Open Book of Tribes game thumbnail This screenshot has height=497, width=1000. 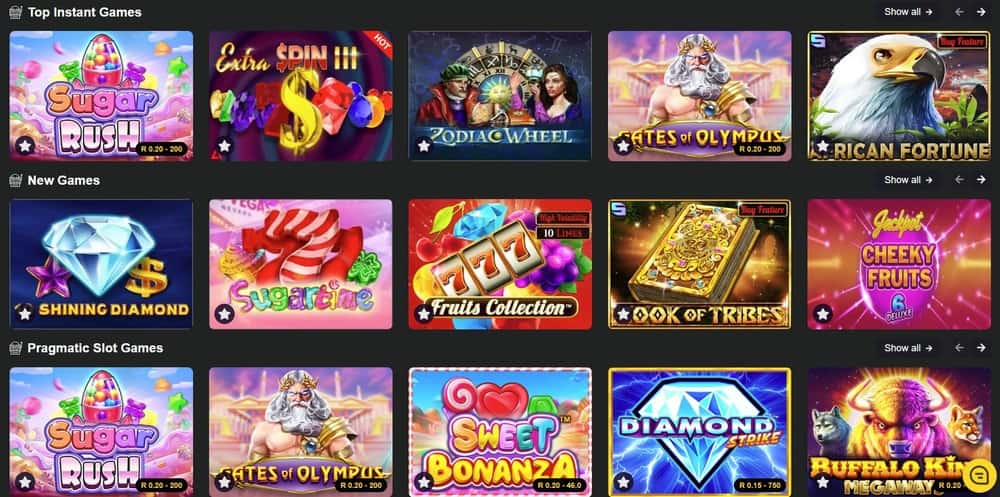coord(700,264)
